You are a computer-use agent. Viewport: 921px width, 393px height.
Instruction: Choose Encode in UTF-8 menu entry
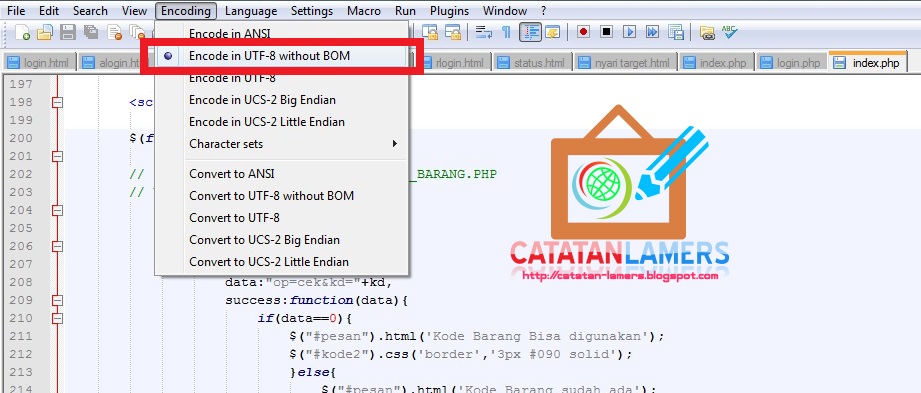(x=281, y=78)
